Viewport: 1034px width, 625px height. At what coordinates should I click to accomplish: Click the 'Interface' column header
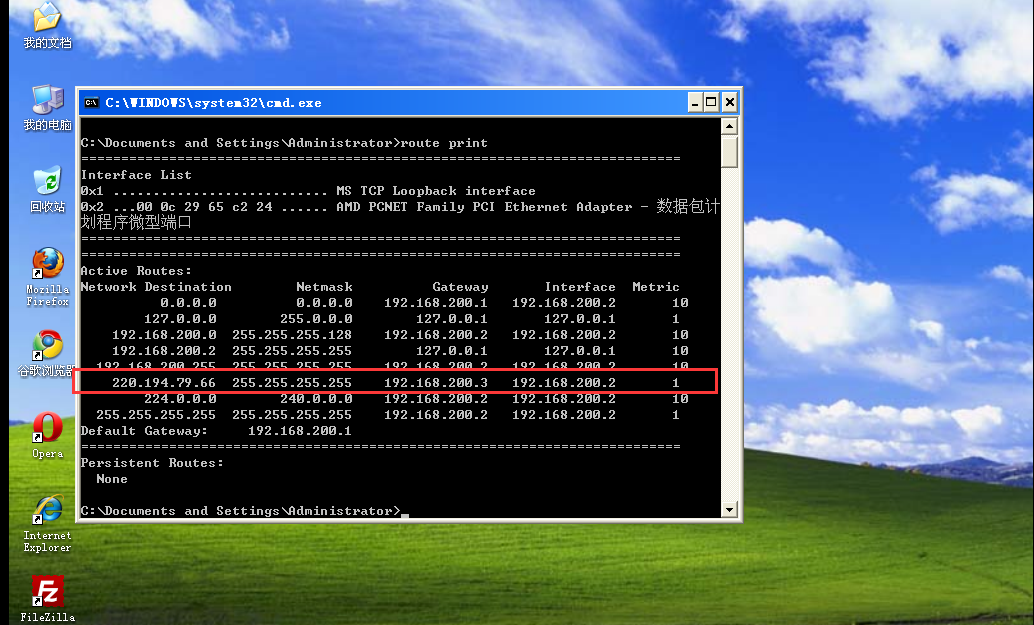point(580,287)
